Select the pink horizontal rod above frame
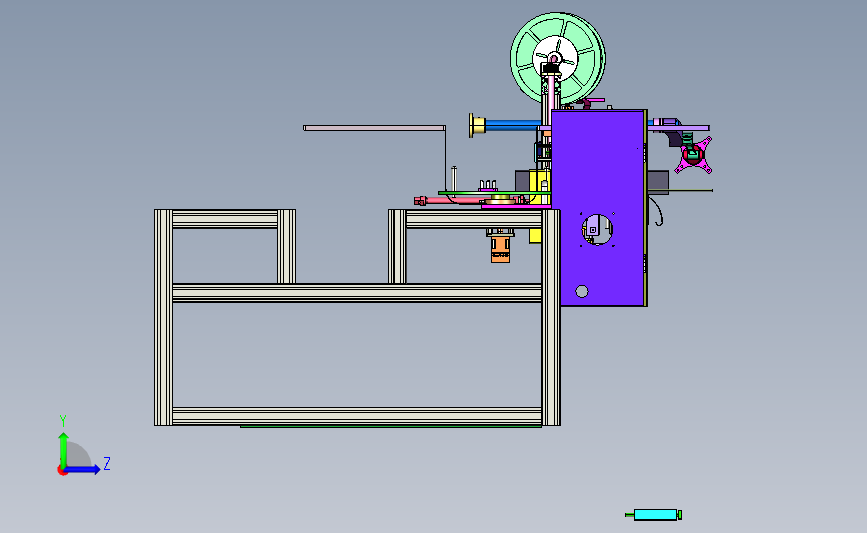This screenshot has width=867, height=533. click(374, 128)
